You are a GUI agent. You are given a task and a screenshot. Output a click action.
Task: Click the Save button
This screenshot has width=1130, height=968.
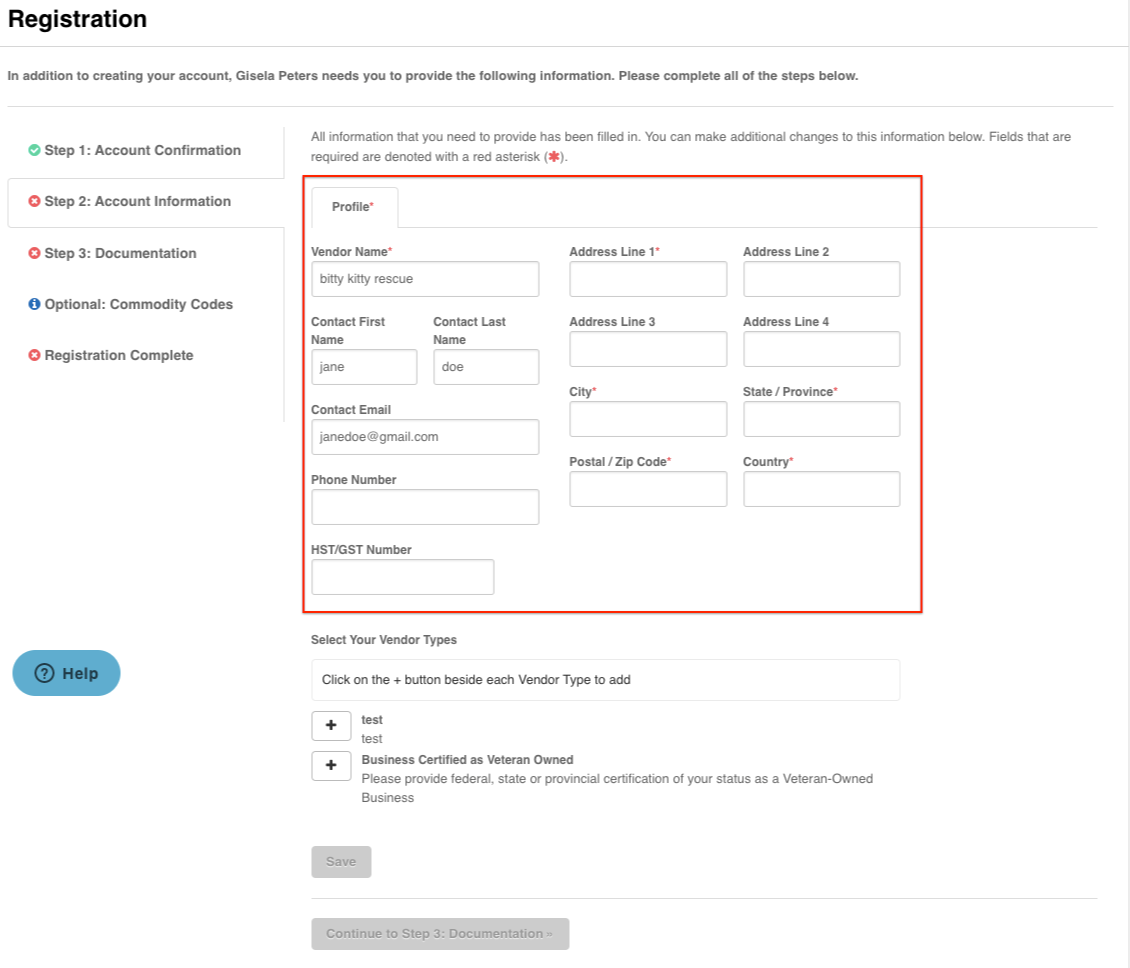(341, 862)
